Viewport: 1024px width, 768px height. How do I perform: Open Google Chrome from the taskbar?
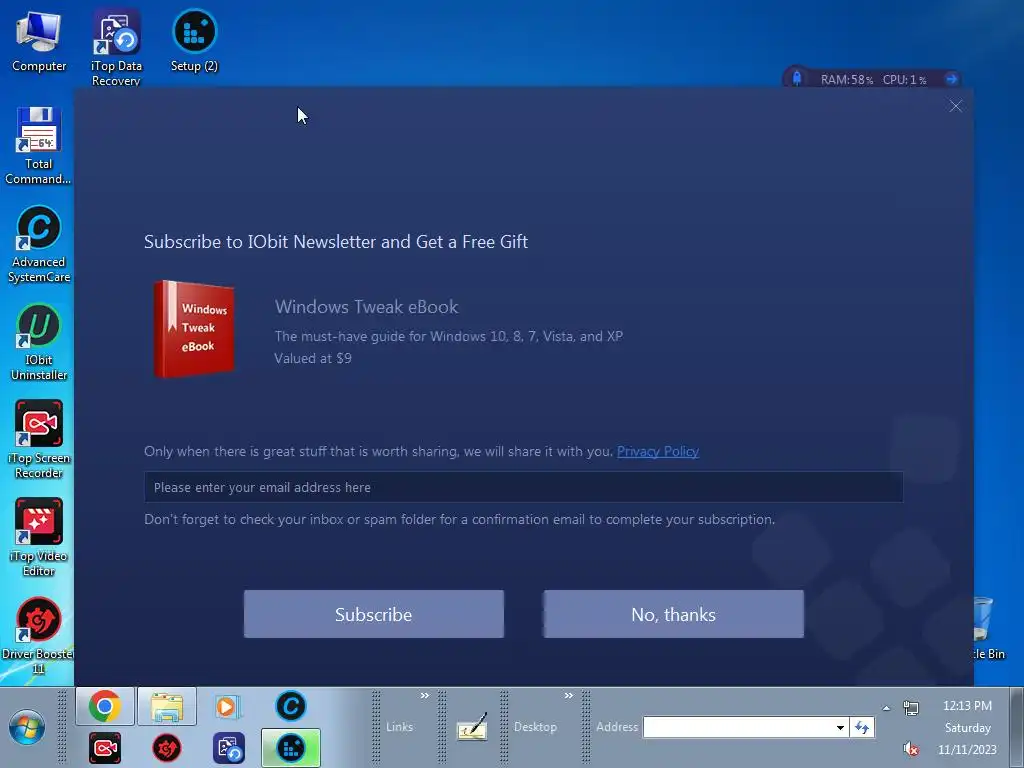click(x=105, y=706)
